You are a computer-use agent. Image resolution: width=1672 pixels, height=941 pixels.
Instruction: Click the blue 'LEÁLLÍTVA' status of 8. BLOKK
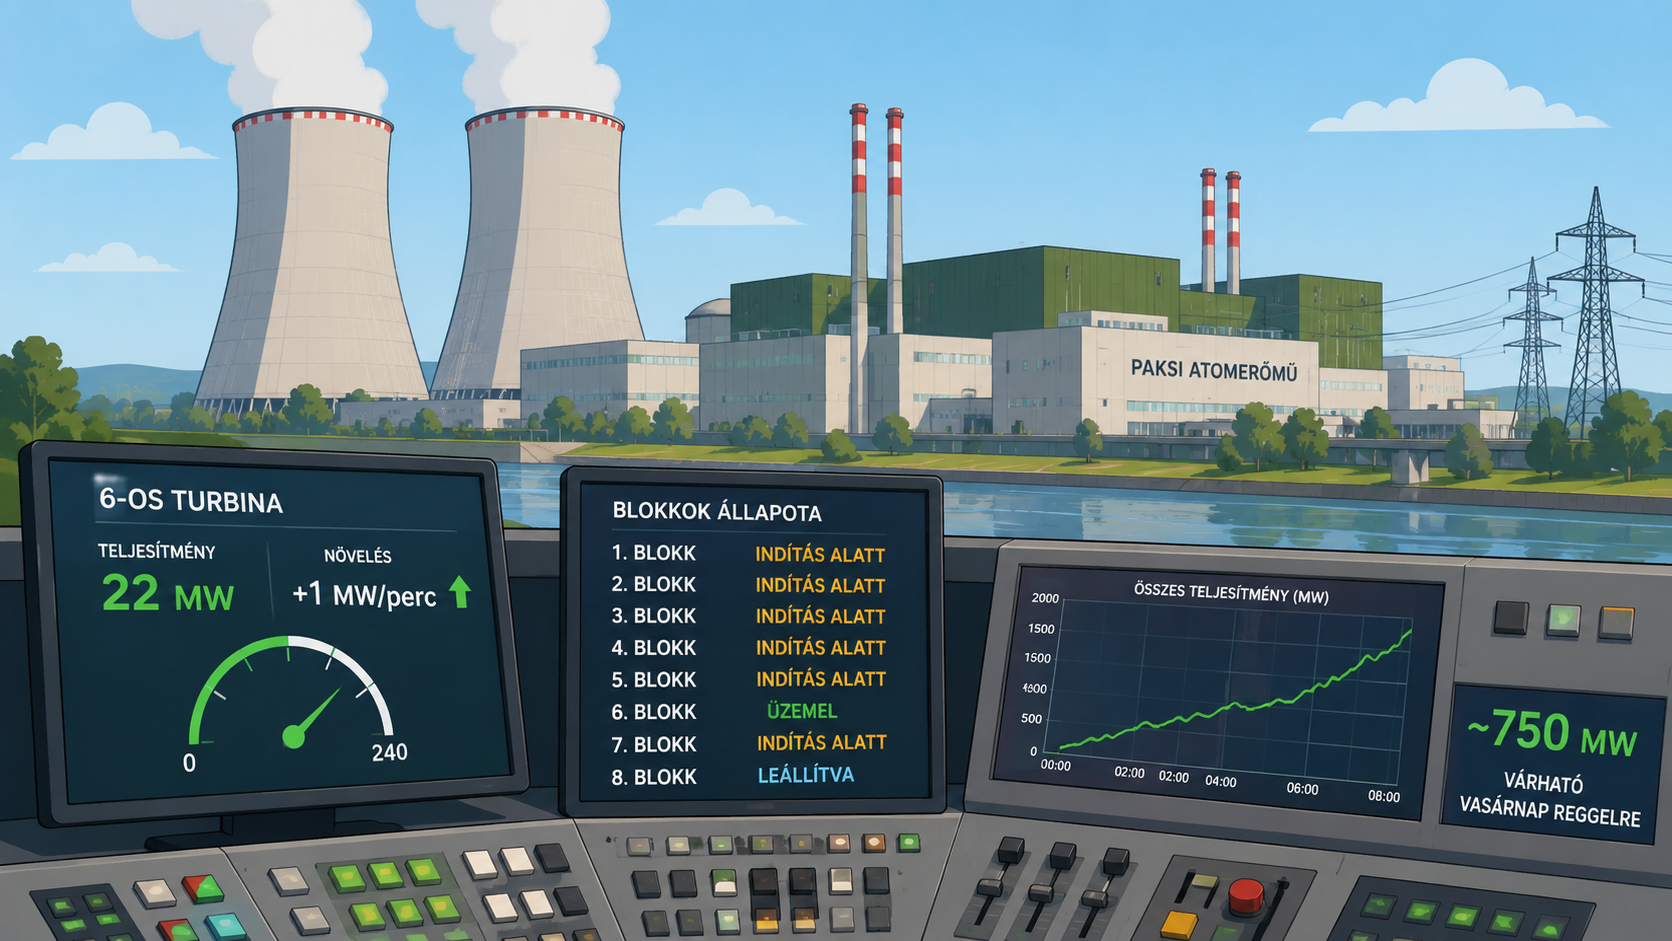click(x=806, y=775)
